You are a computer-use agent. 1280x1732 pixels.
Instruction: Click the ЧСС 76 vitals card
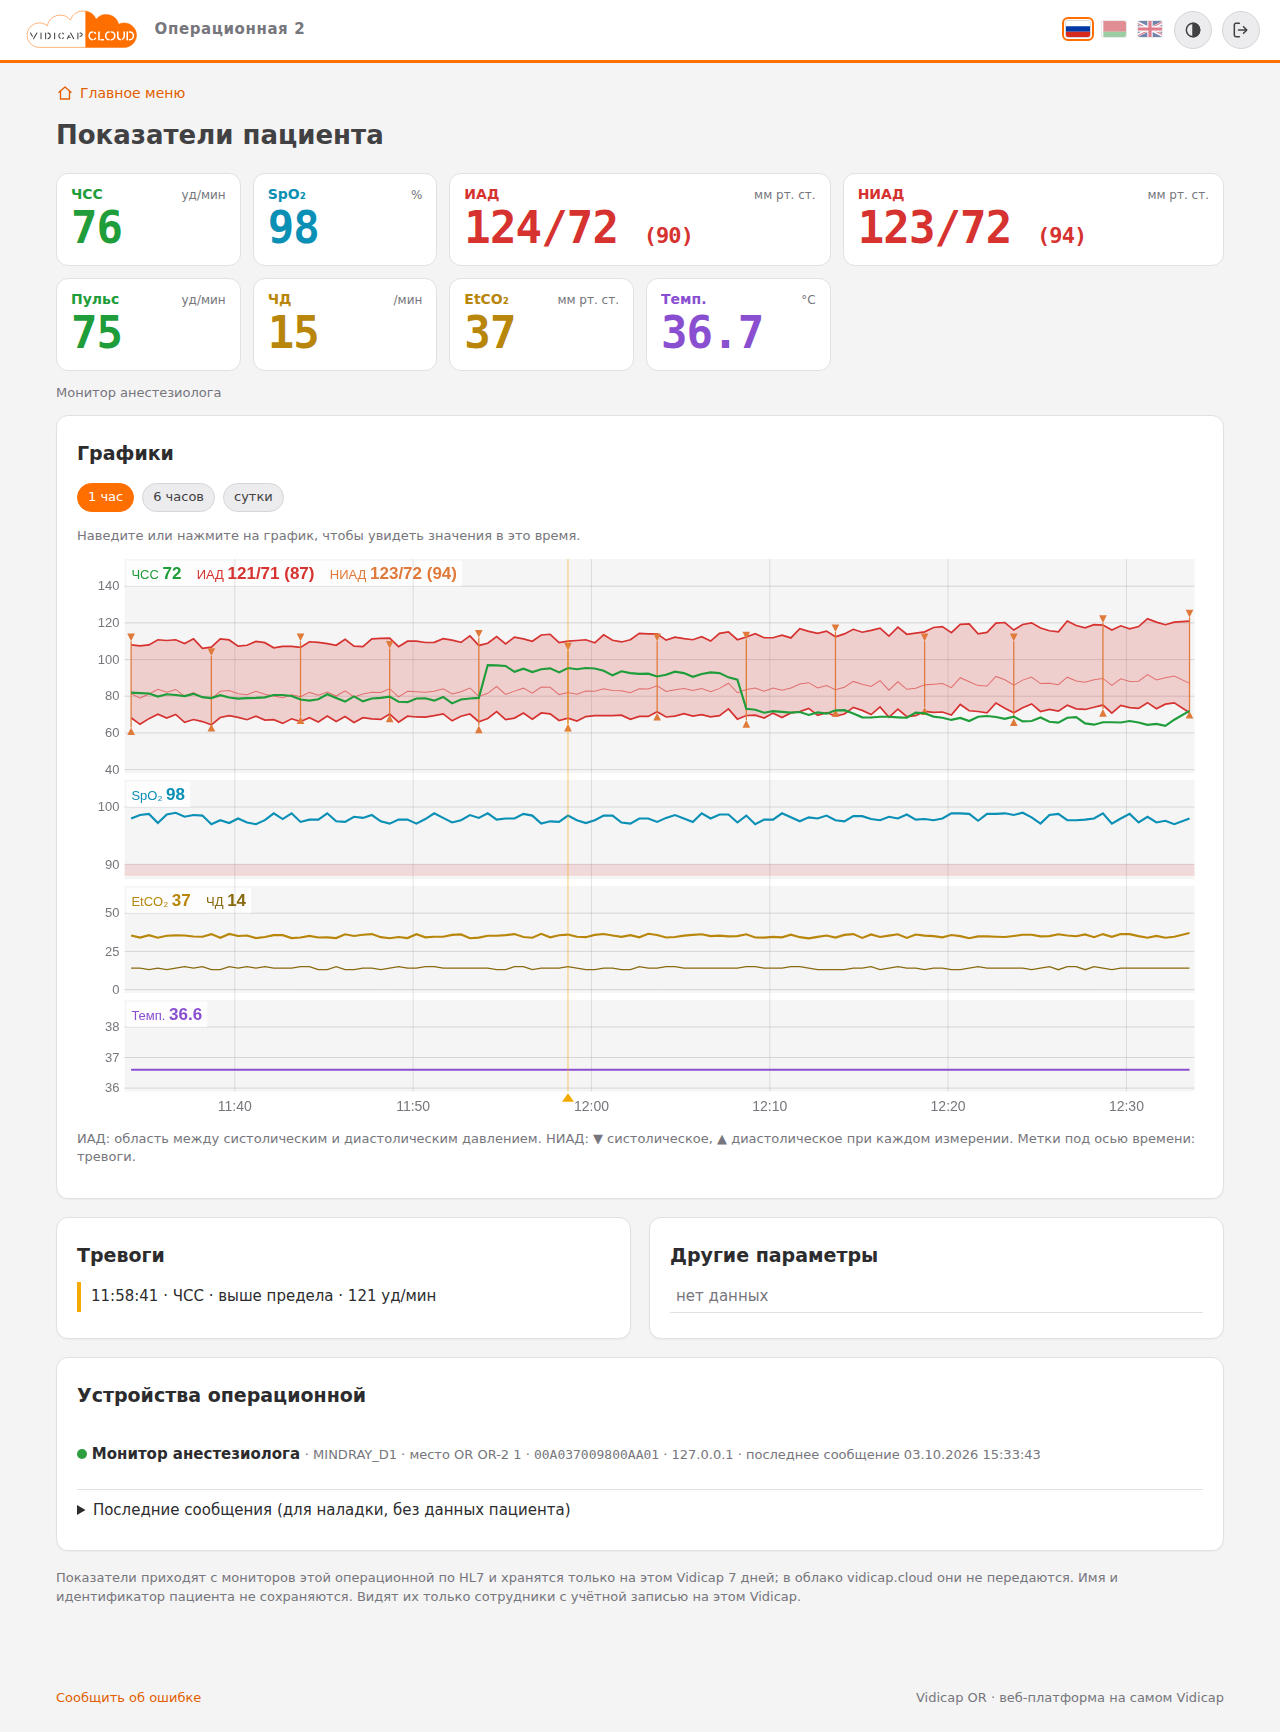point(148,220)
